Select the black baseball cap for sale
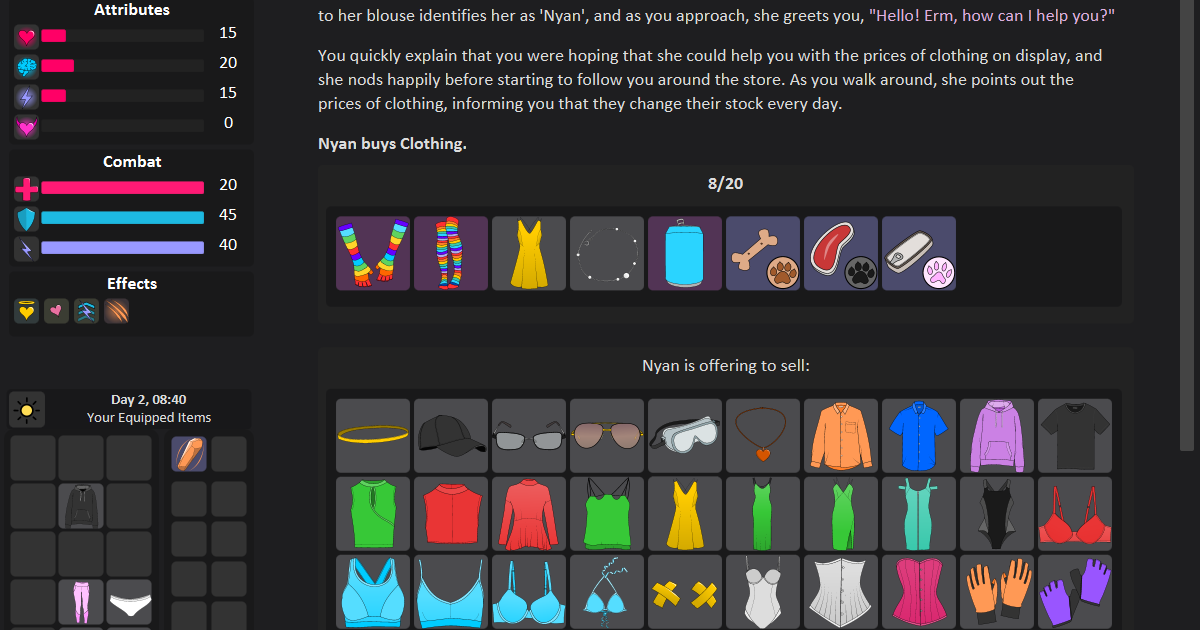 pos(451,436)
